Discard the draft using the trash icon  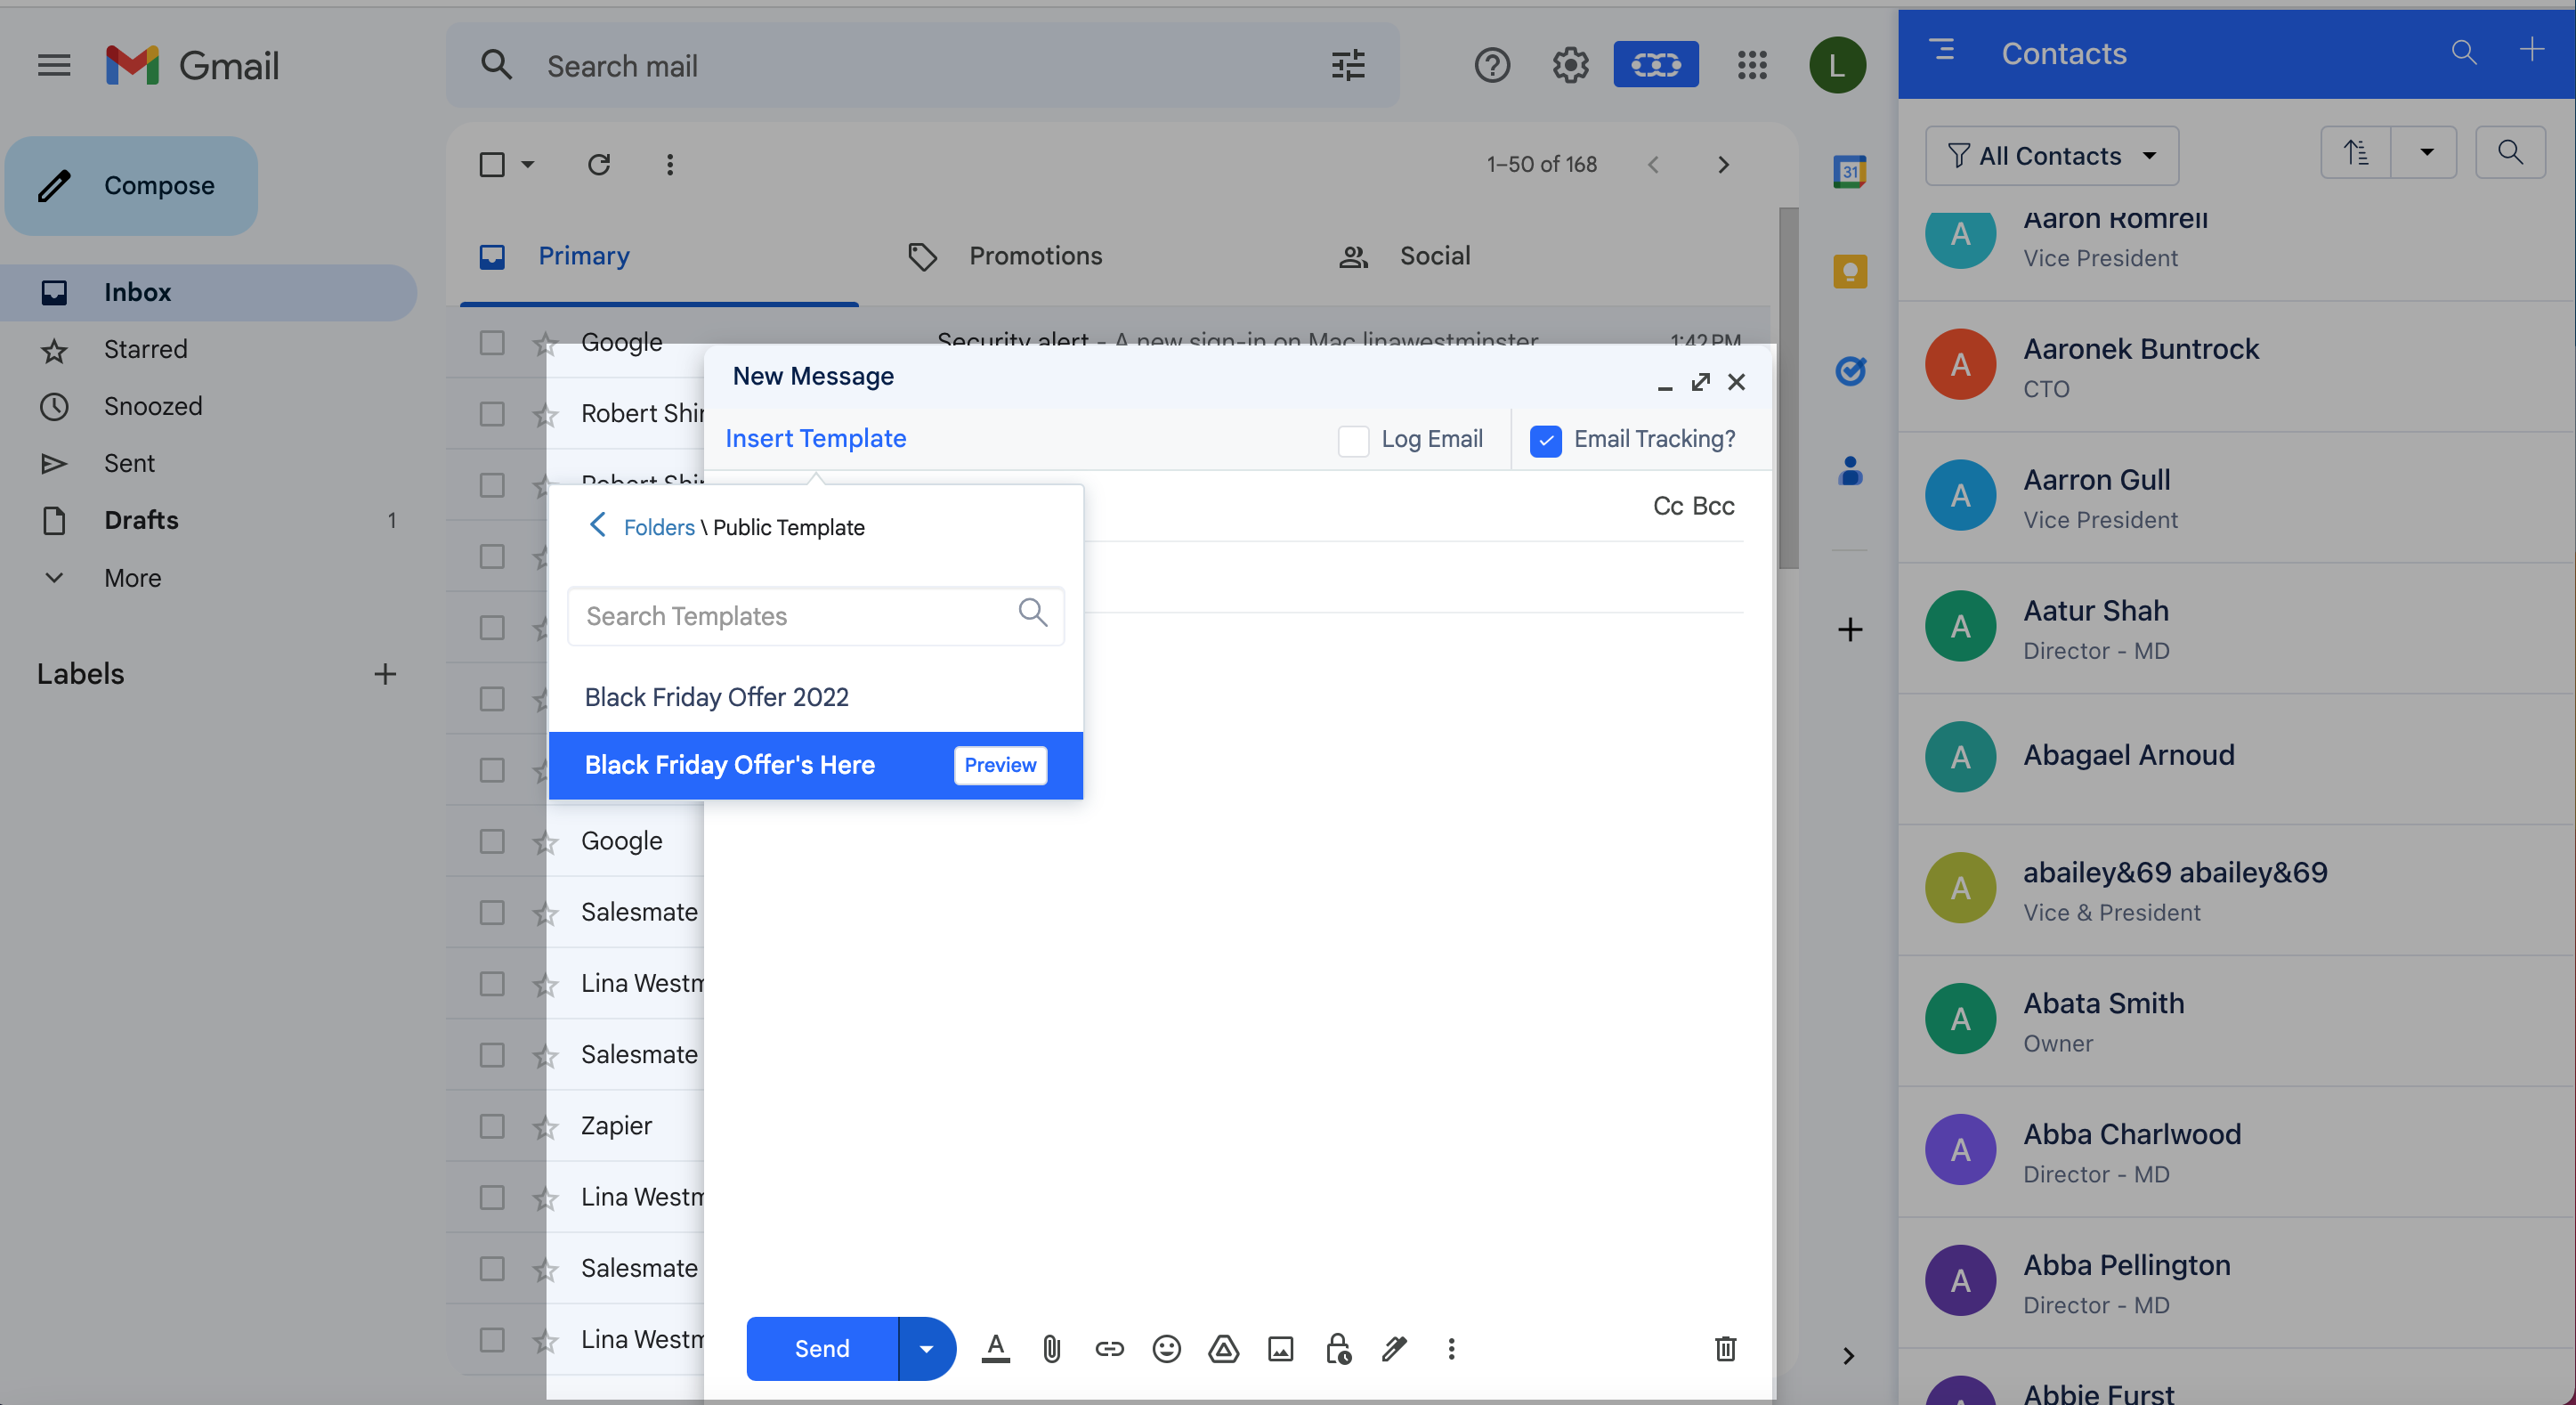tap(1725, 1349)
